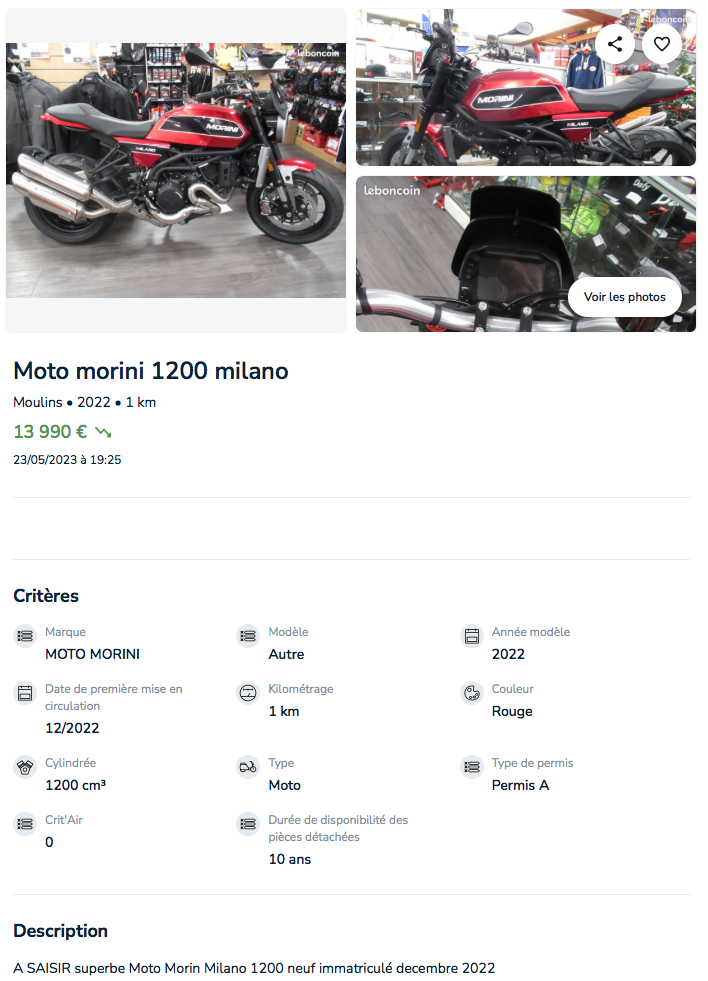Viewport: 708px width, 981px height.
Task: Toggle the heart favorite icon
Action: (x=662, y=44)
